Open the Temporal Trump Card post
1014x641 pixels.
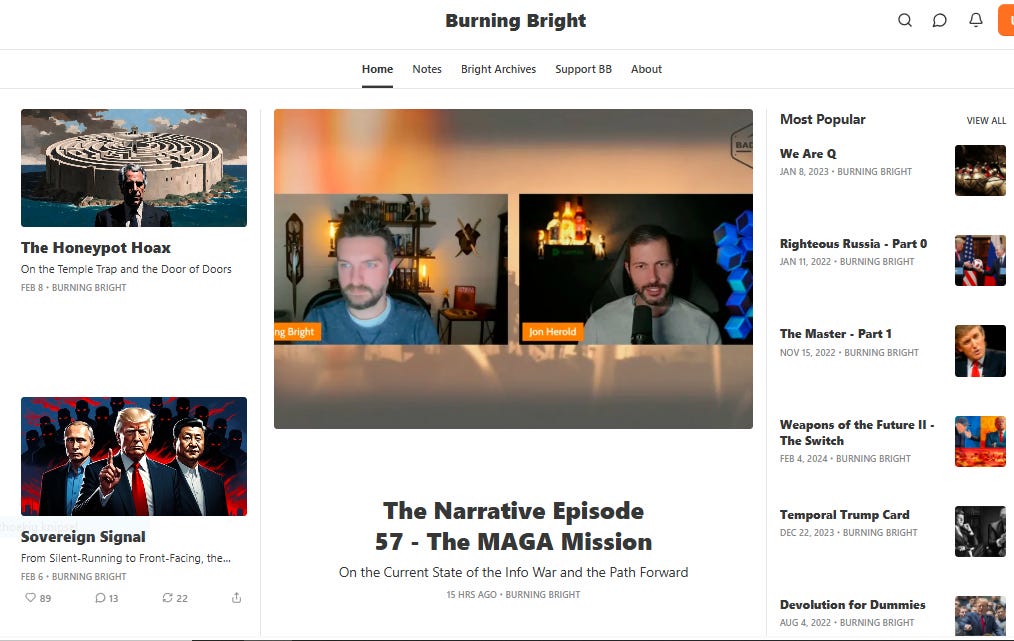click(844, 515)
